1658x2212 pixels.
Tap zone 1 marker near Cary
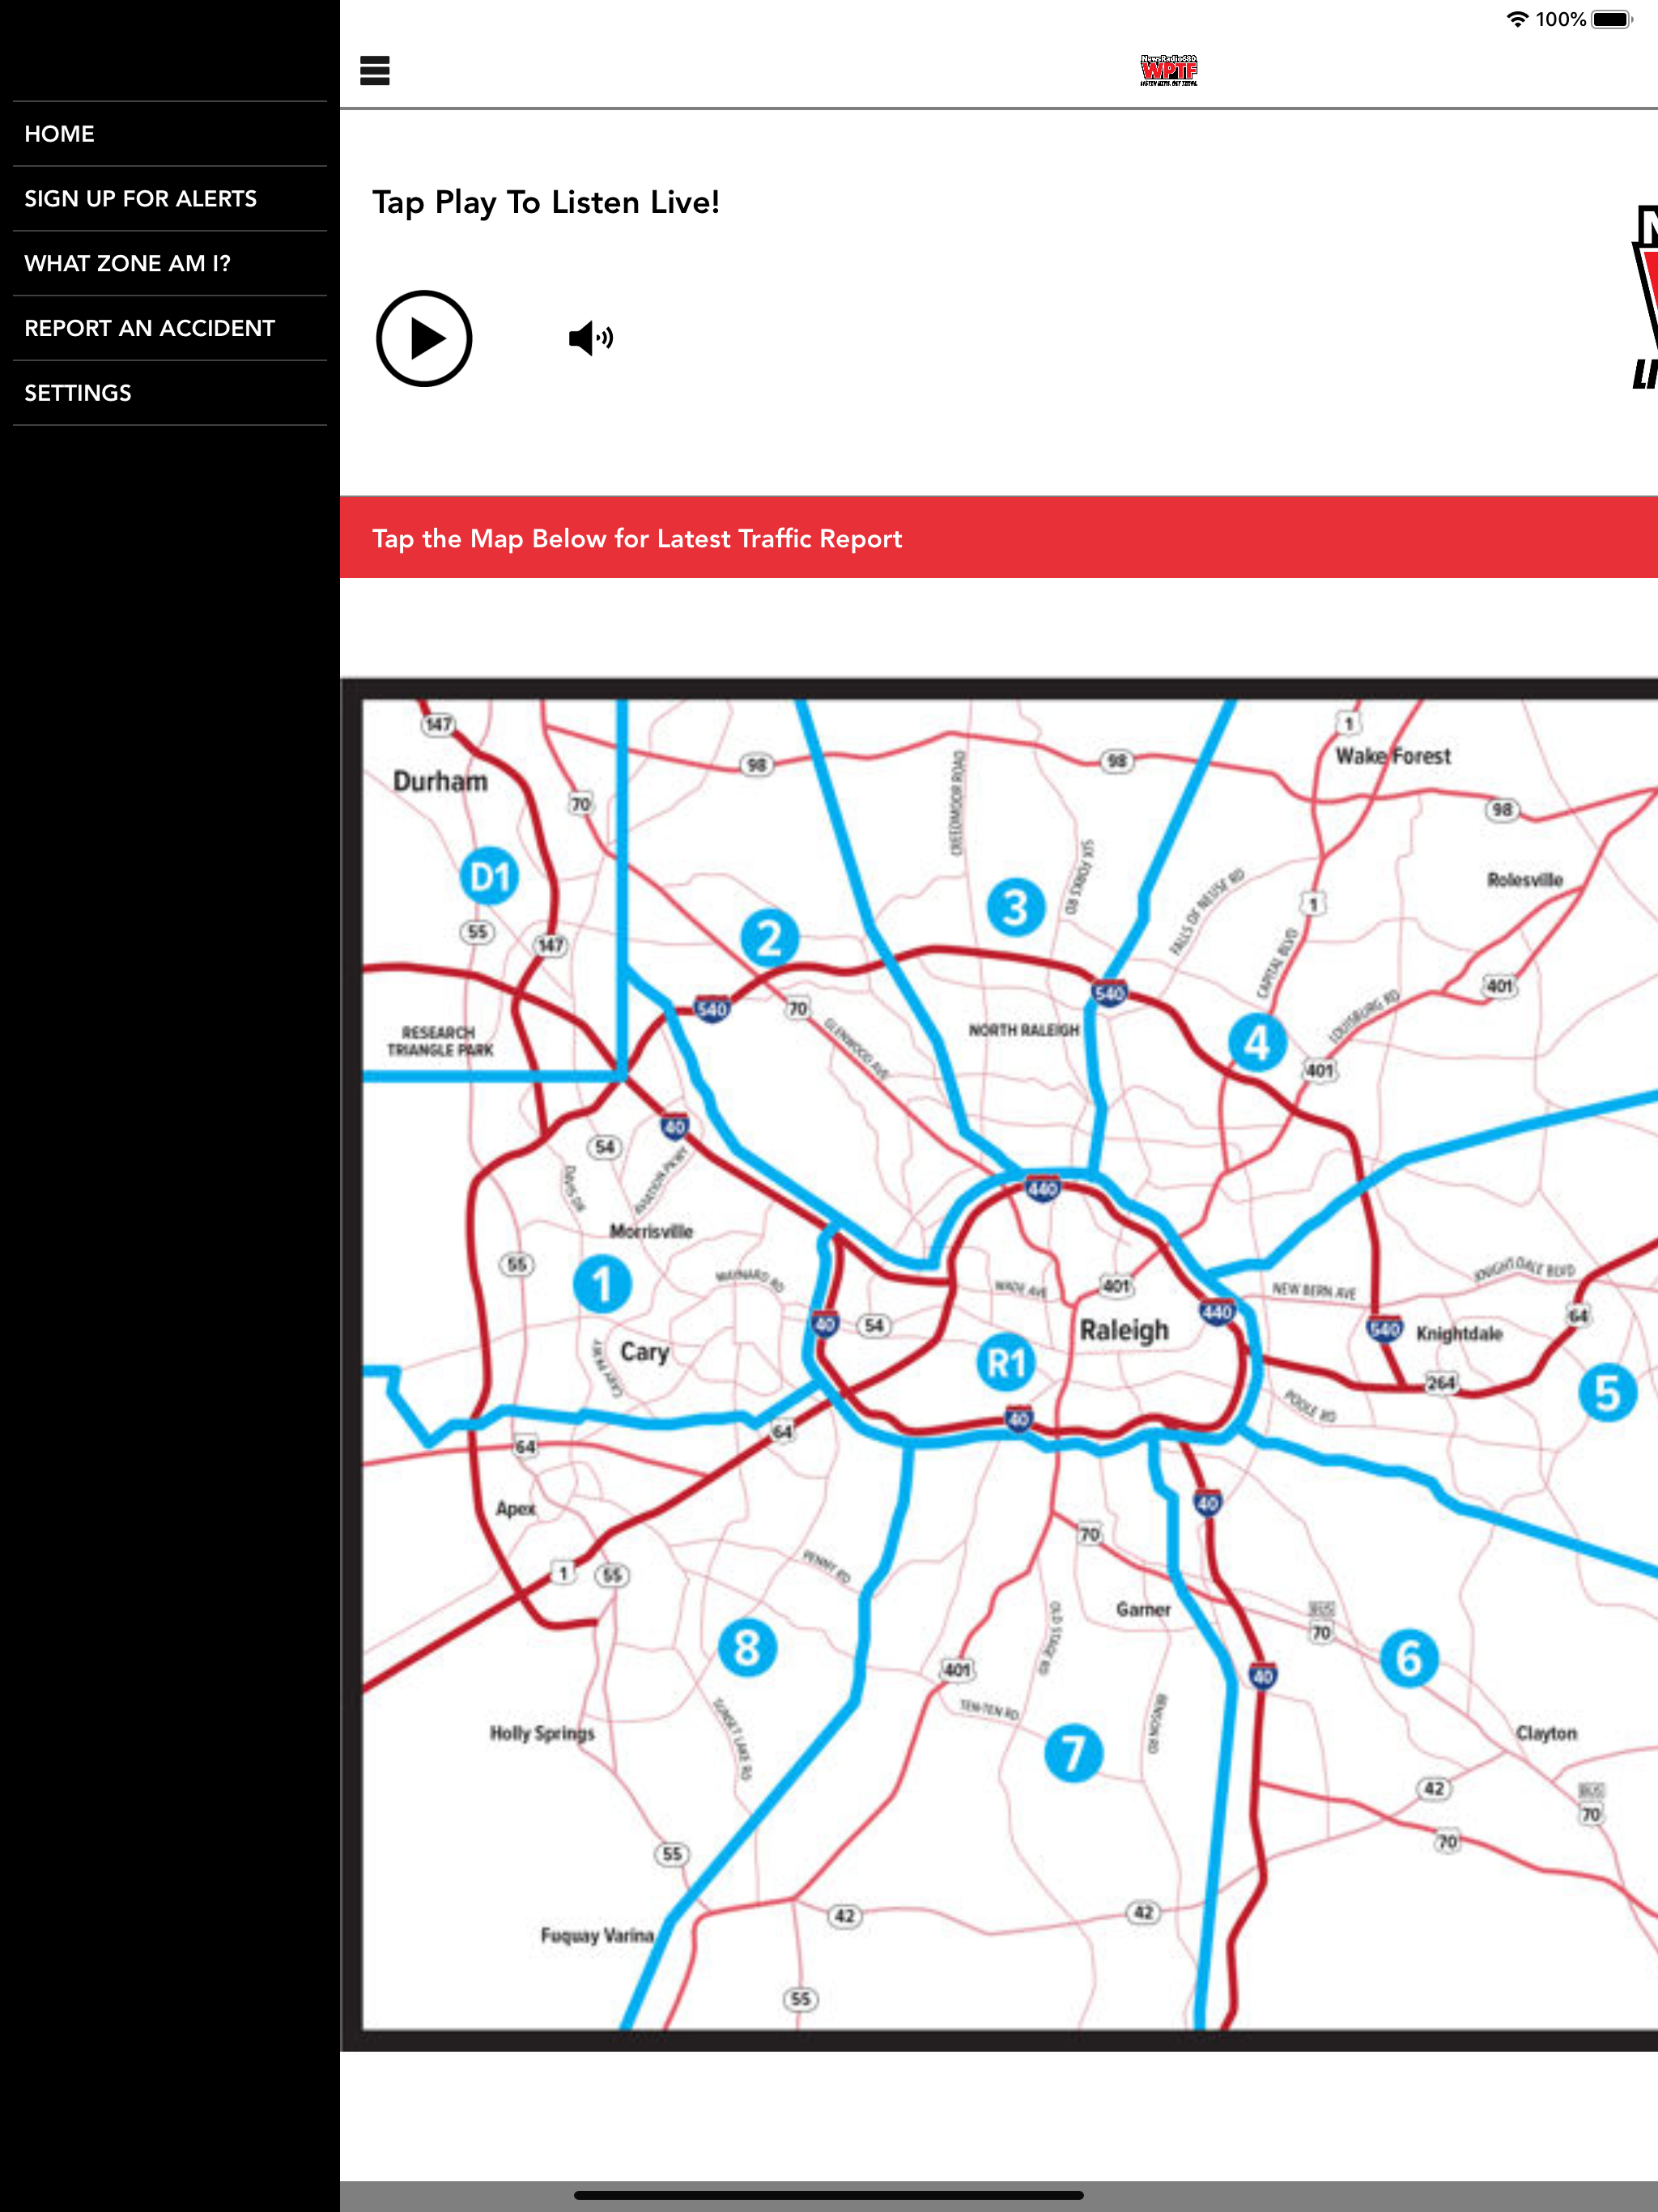click(x=602, y=1284)
